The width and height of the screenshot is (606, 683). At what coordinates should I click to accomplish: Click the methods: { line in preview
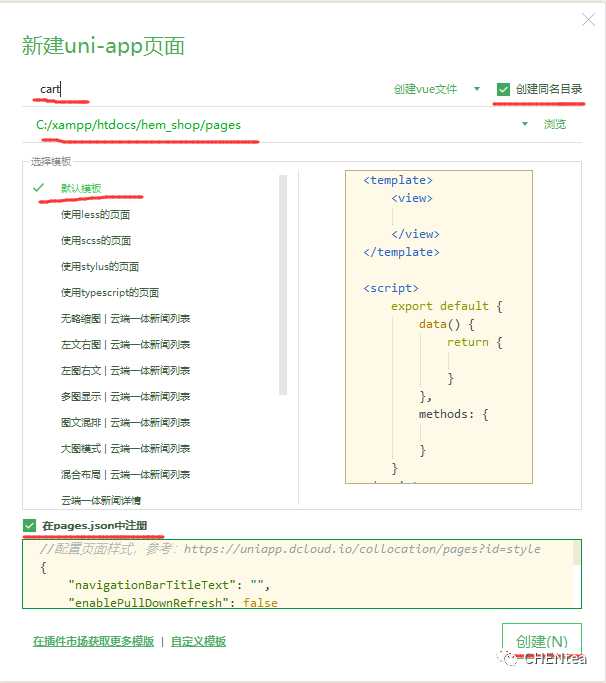click(x=454, y=414)
